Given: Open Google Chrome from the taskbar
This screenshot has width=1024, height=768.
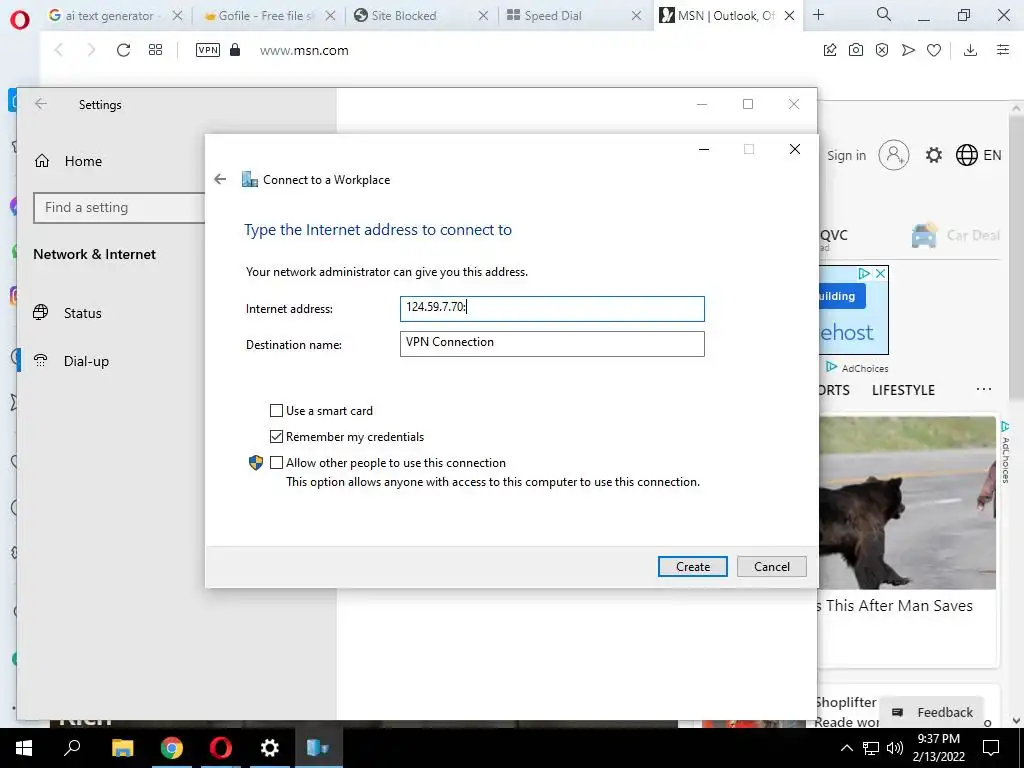Looking at the screenshot, I should 172,748.
